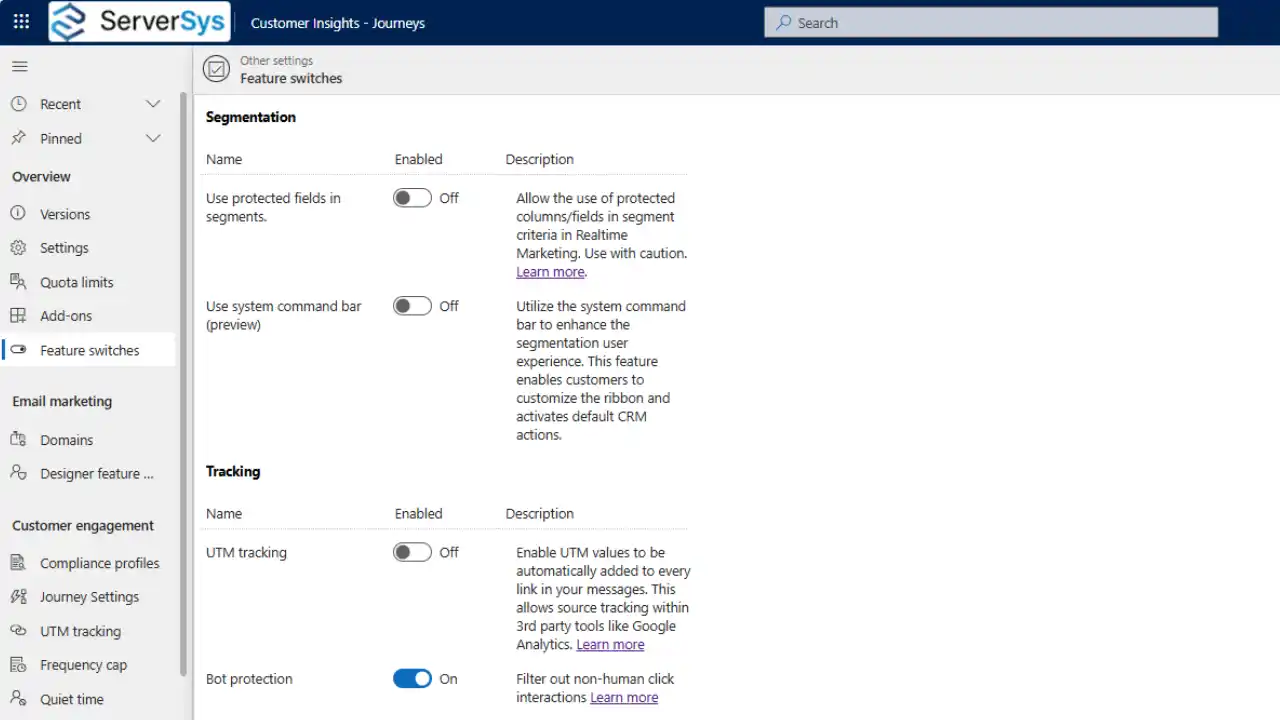
Task: Click the Quiet time icon
Action: [x=18, y=699]
